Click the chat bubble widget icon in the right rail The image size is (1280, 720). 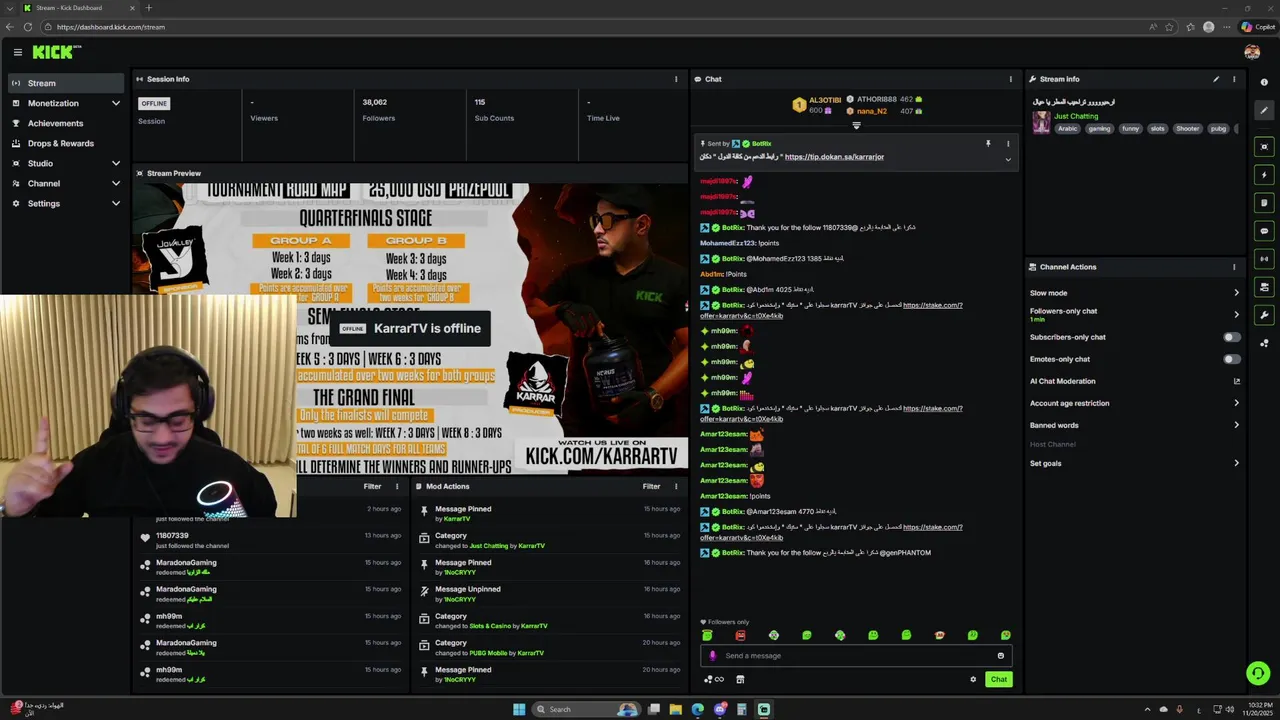pyautogui.click(x=1264, y=231)
